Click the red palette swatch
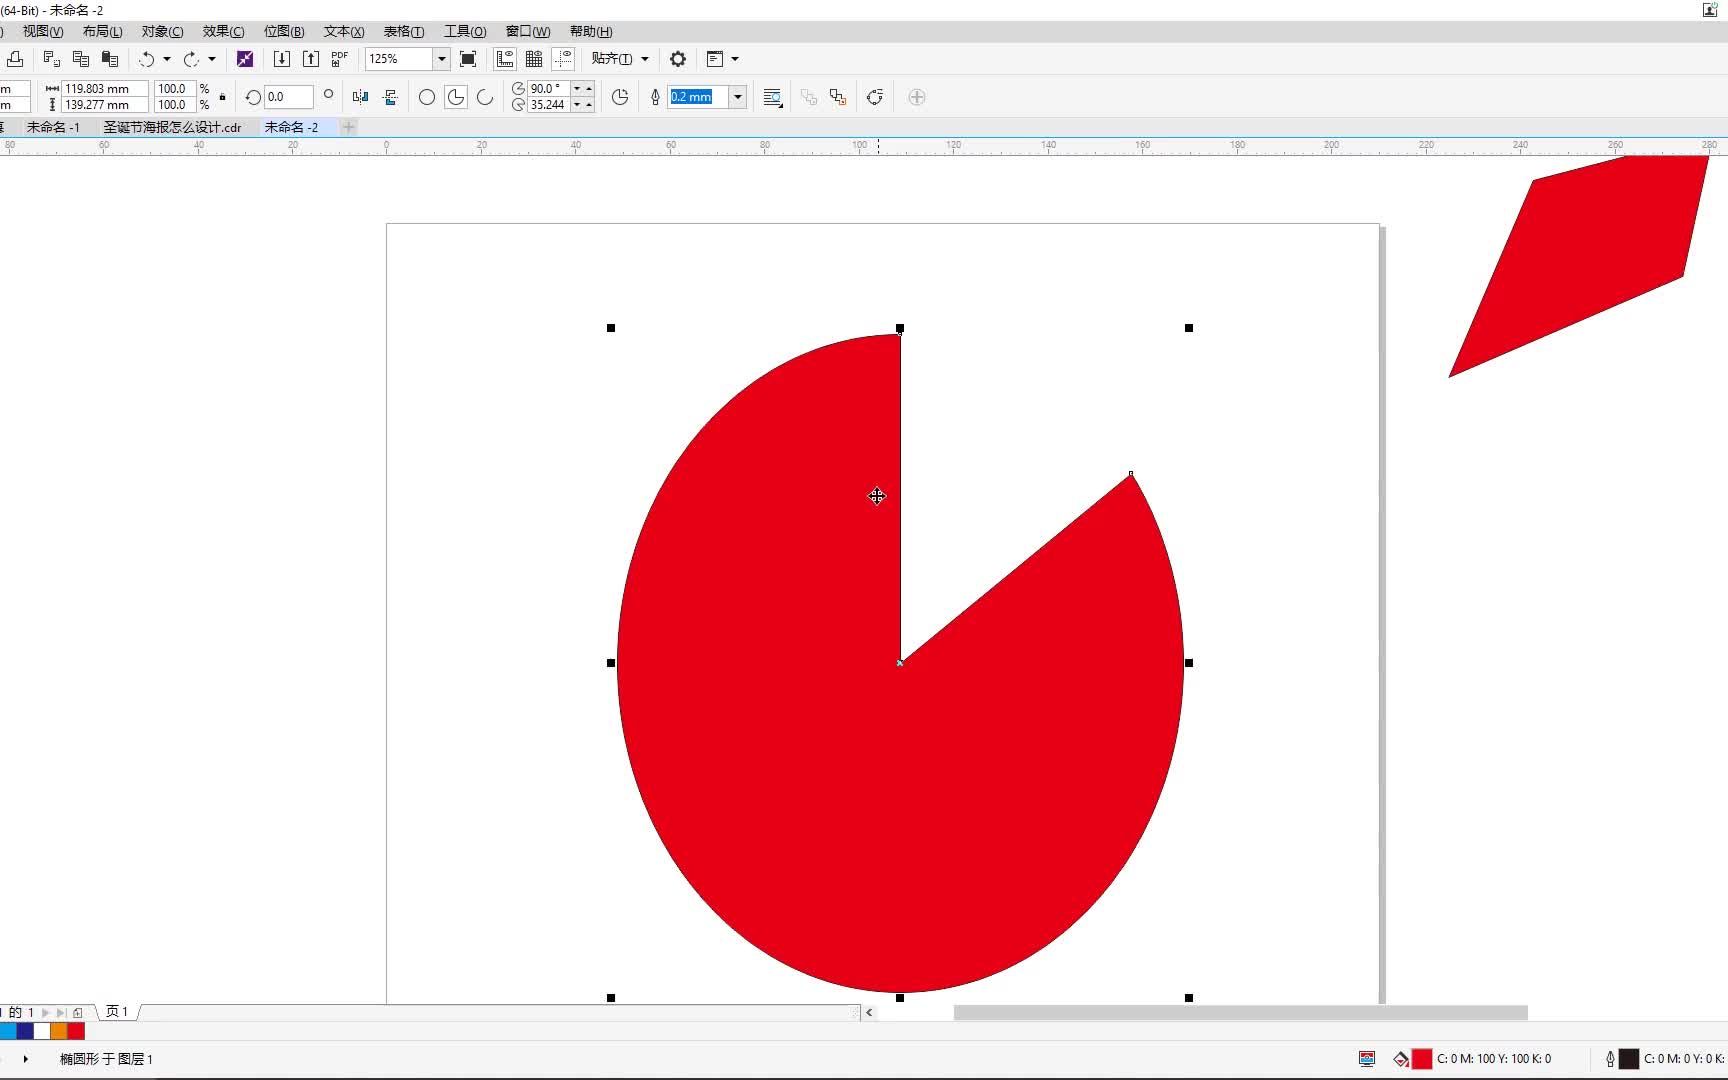The height and width of the screenshot is (1080, 1728). (76, 1031)
